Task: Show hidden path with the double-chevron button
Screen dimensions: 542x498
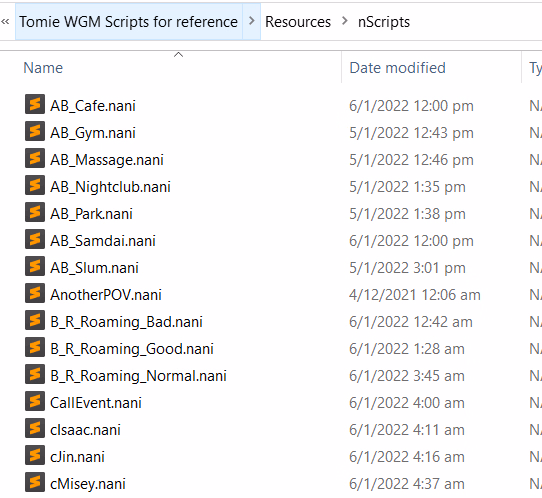Action: 5,22
